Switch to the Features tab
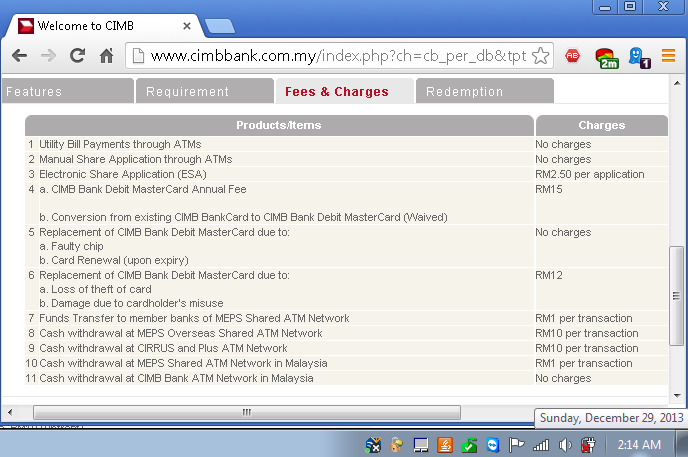Screen dimensions: 688x457 [68, 91]
